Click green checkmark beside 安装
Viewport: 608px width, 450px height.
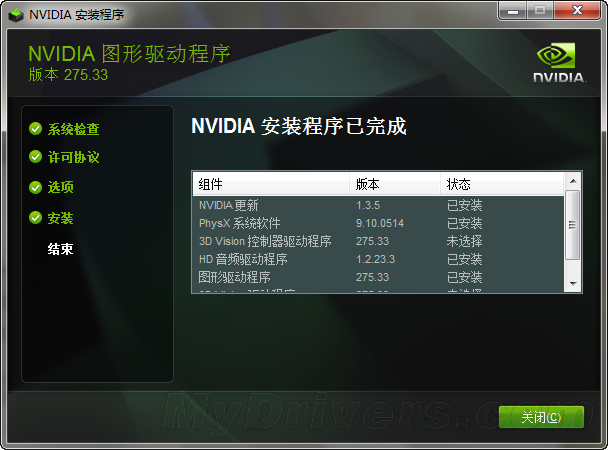pyautogui.click(x=35, y=218)
